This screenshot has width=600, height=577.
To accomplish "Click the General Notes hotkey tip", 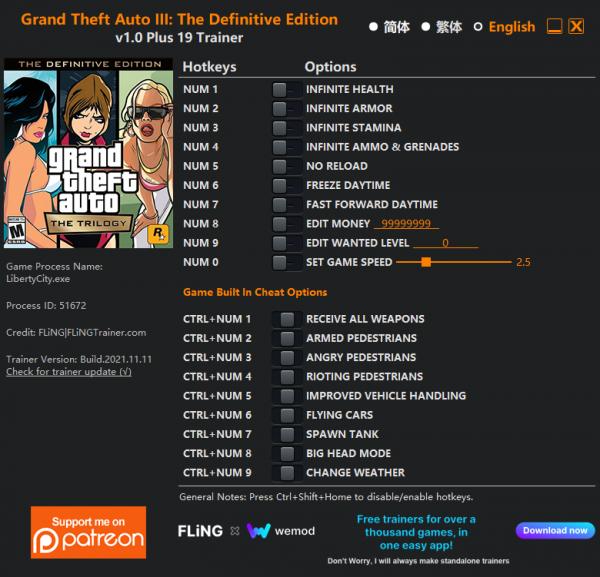I will tap(326, 497).
